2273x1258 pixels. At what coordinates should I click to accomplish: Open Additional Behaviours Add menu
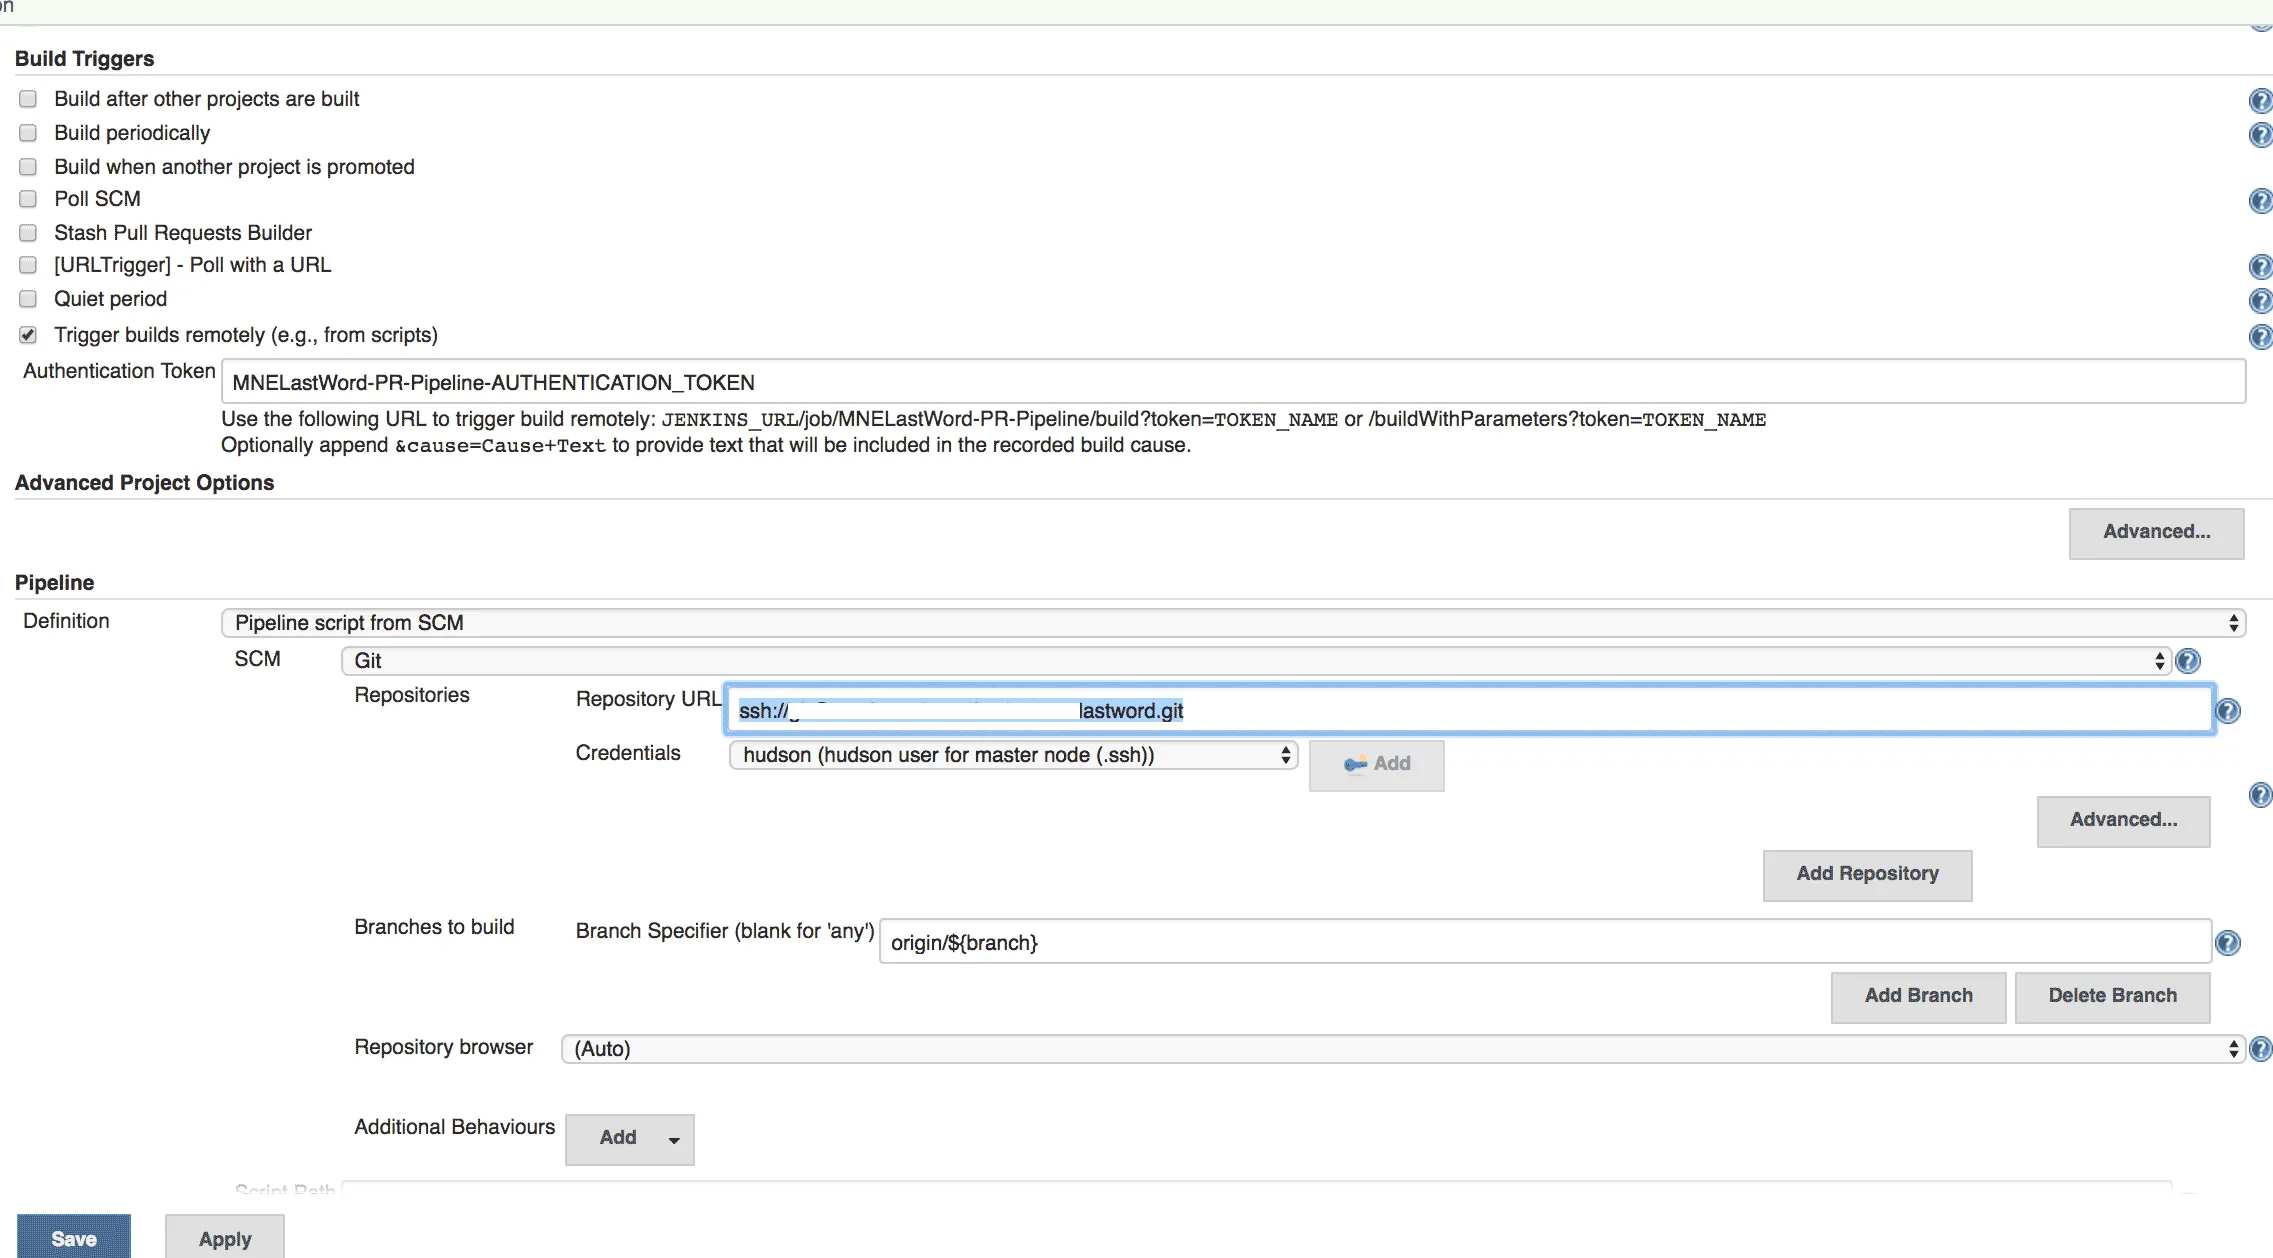pyautogui.click(x=629, y=1138)
